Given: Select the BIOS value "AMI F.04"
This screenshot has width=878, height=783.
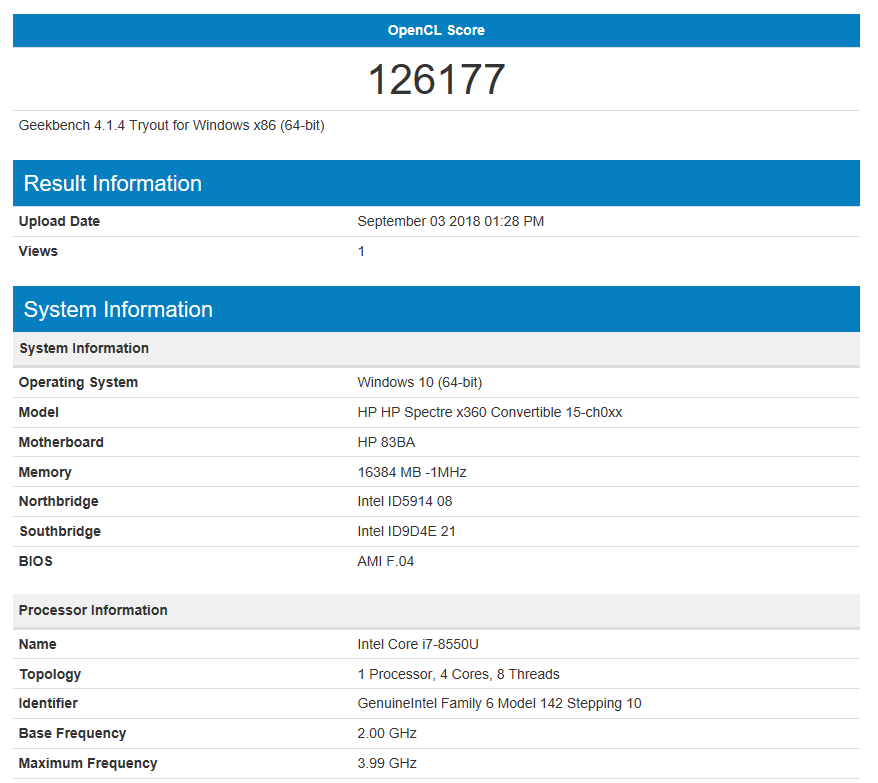Looking at the screenshot, I should click(386, 561).
